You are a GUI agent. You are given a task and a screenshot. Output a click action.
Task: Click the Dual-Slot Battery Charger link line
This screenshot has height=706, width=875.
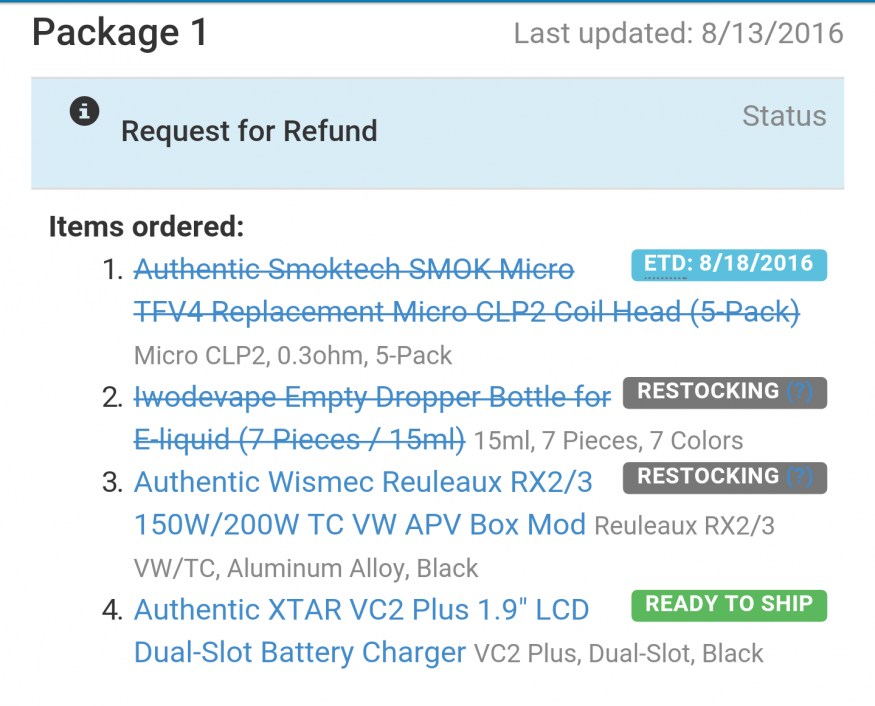(300, 652)
